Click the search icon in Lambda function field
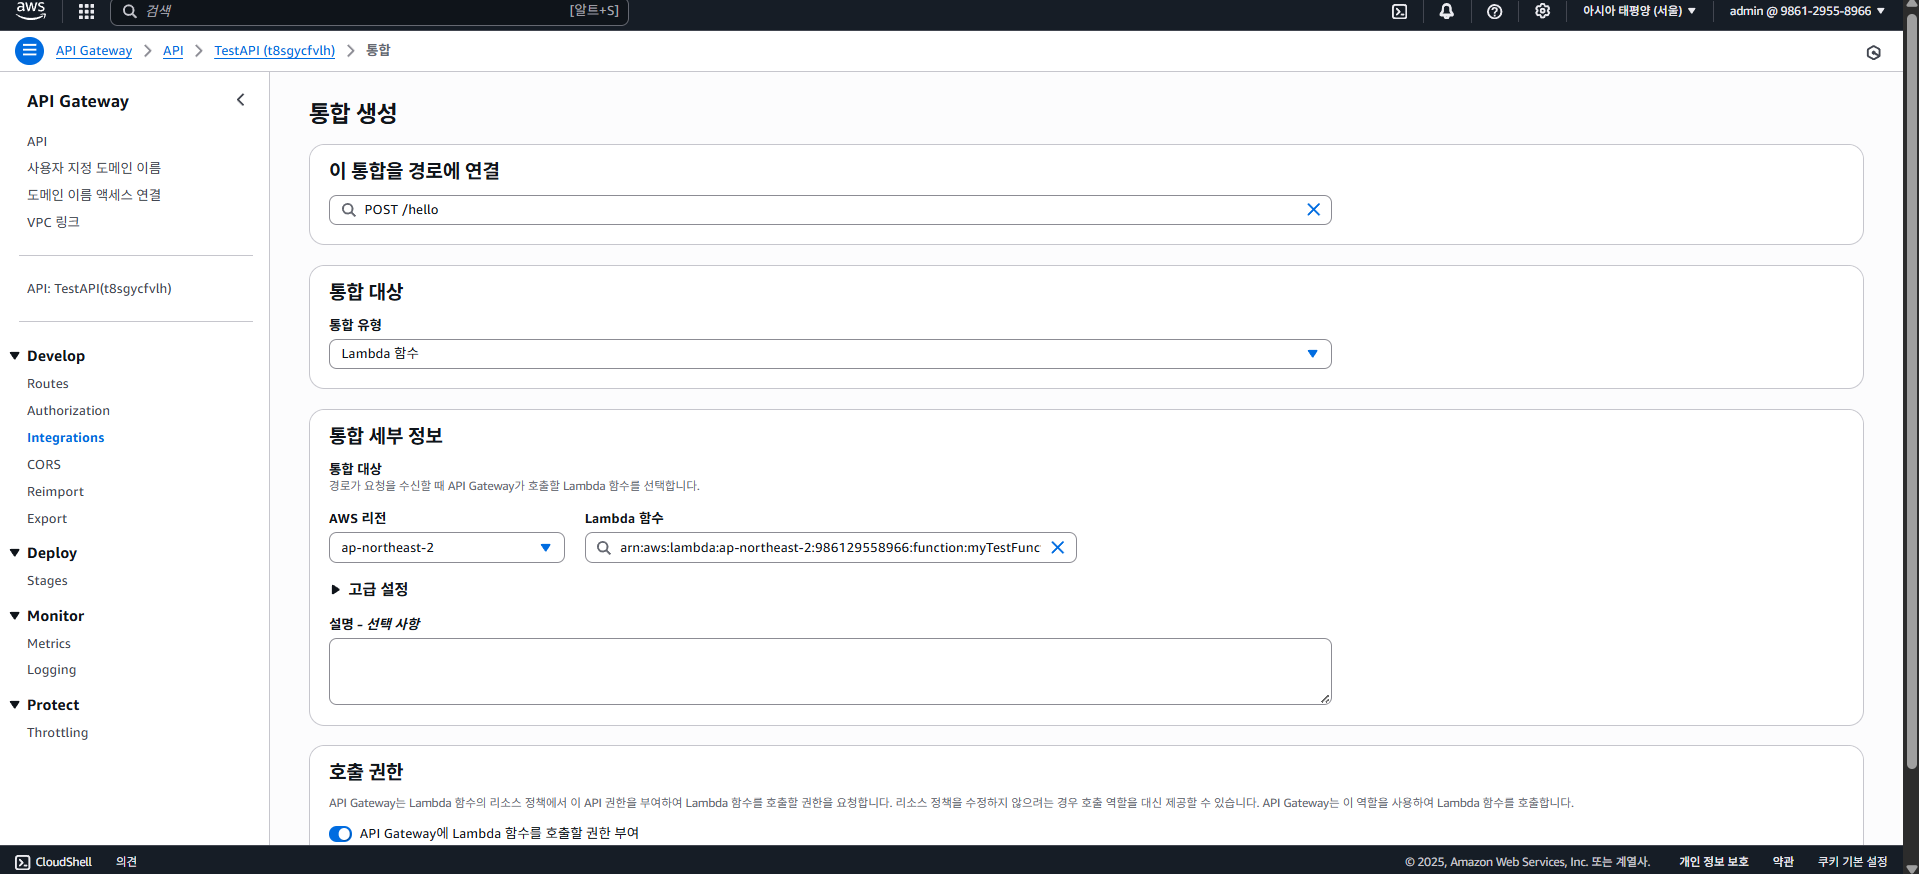The width and height of the screenshot is (1919, 874). (x=604, y=548)
